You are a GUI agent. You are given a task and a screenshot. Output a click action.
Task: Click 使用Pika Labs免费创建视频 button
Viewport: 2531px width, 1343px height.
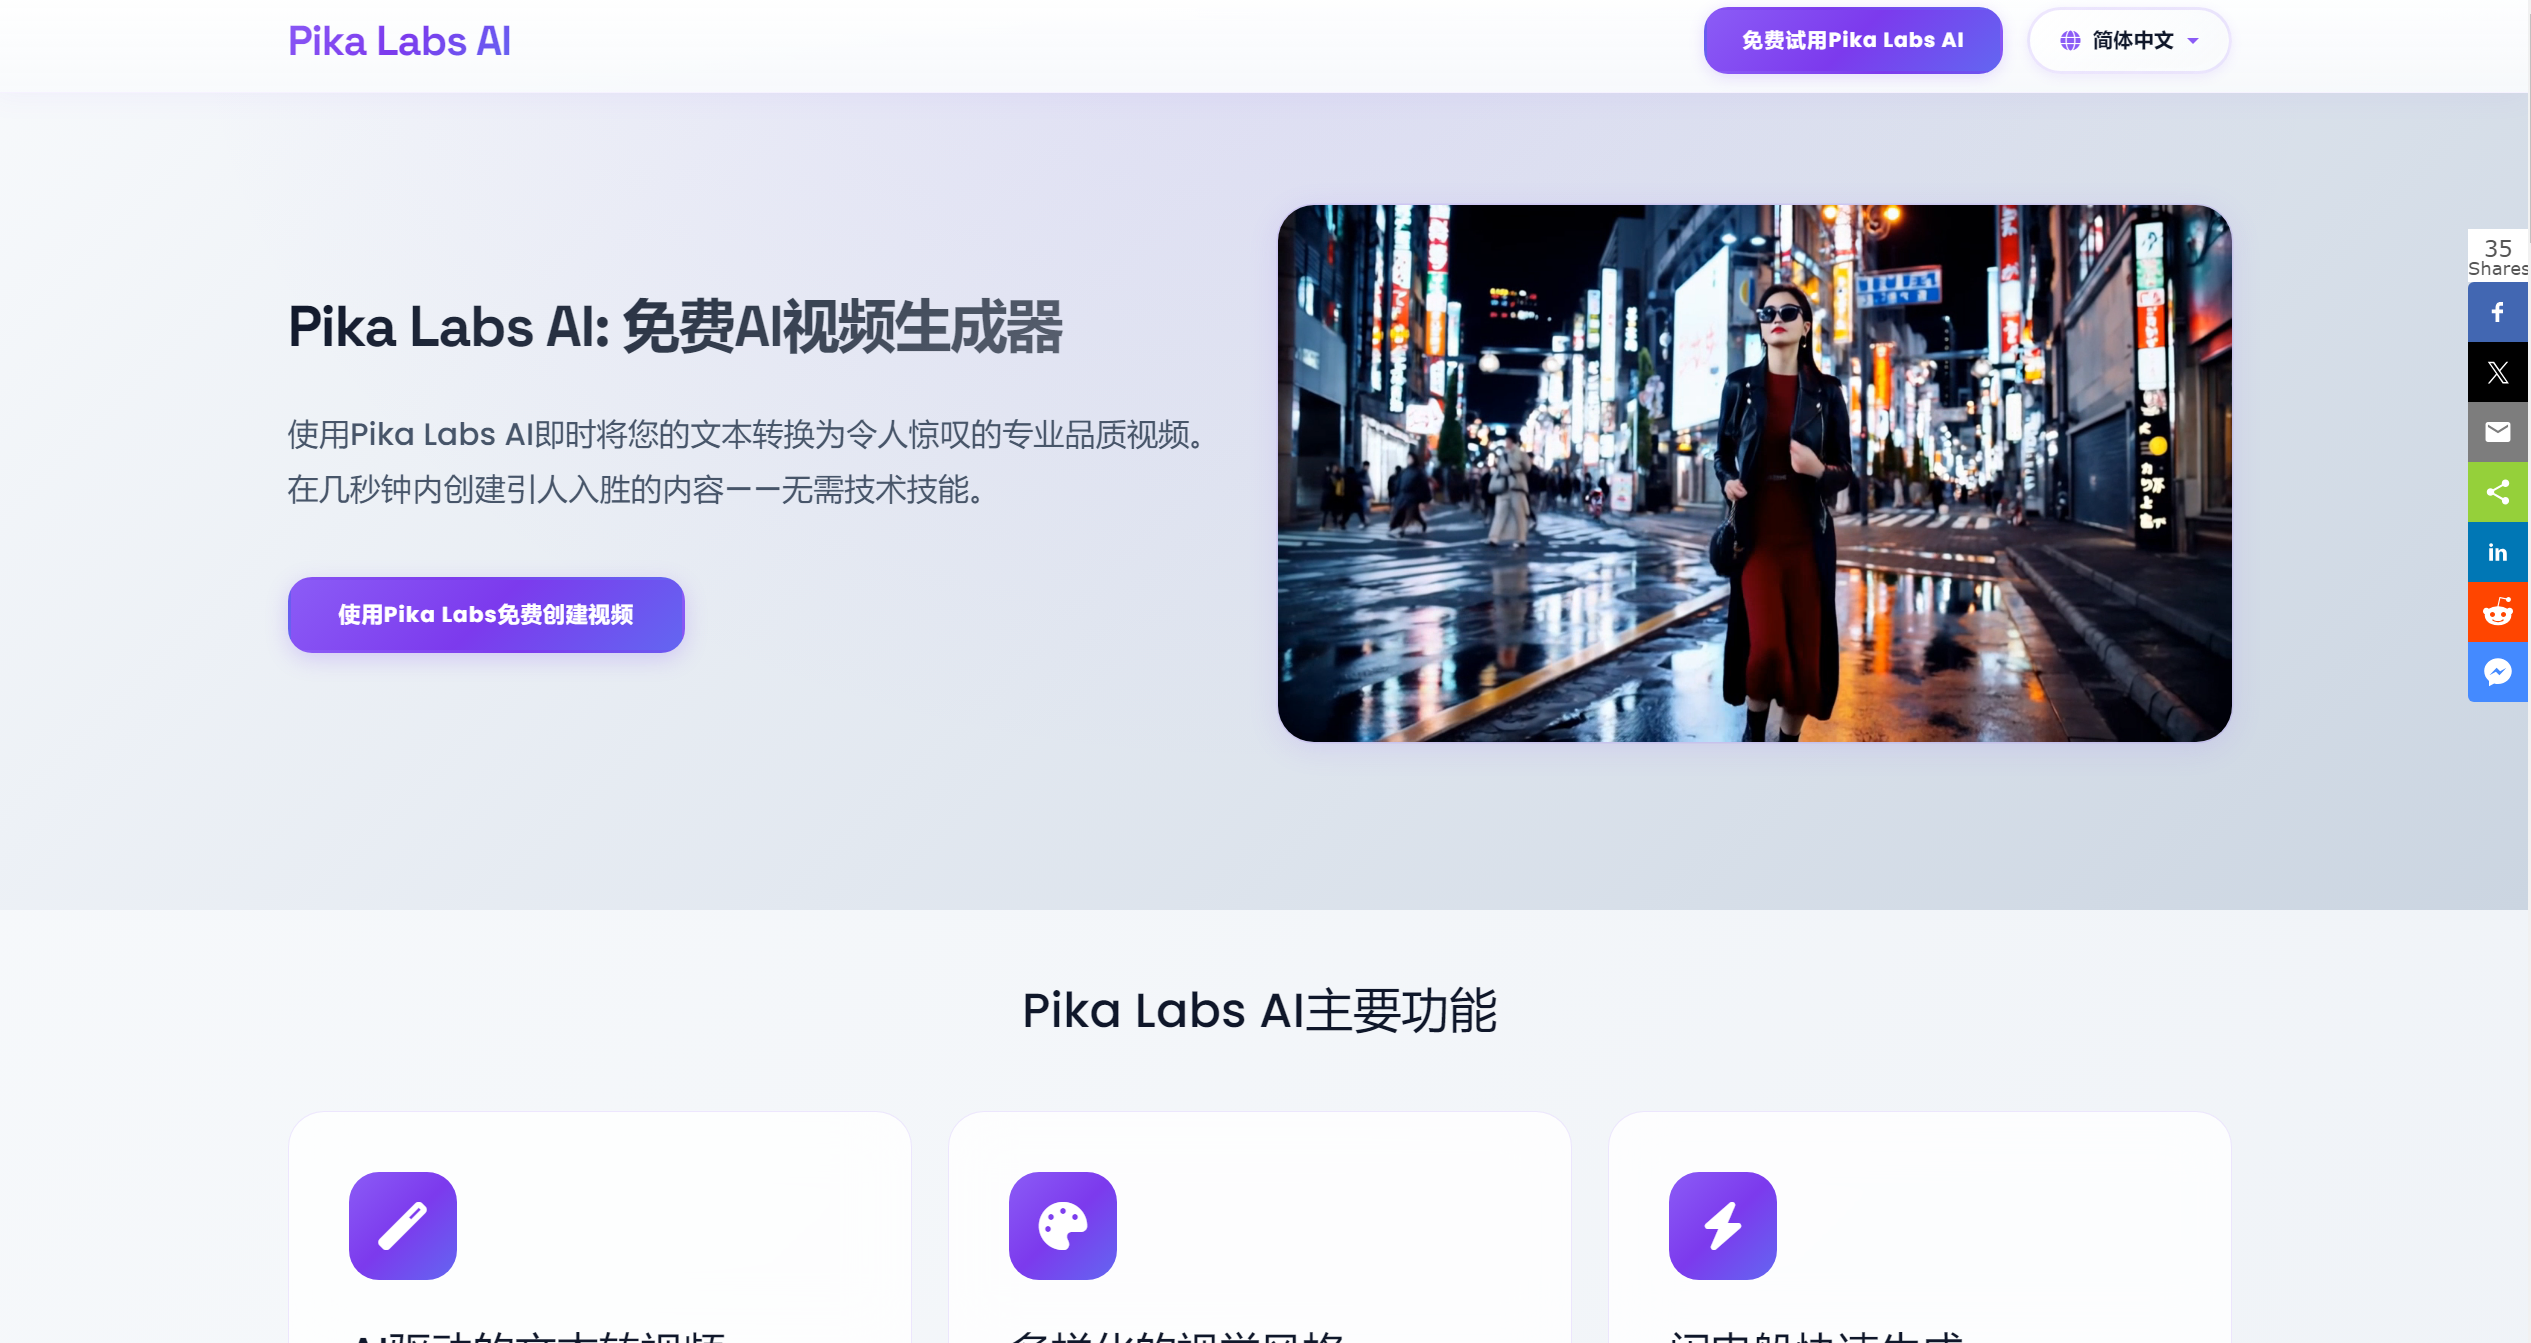click(x=486, y=614)
